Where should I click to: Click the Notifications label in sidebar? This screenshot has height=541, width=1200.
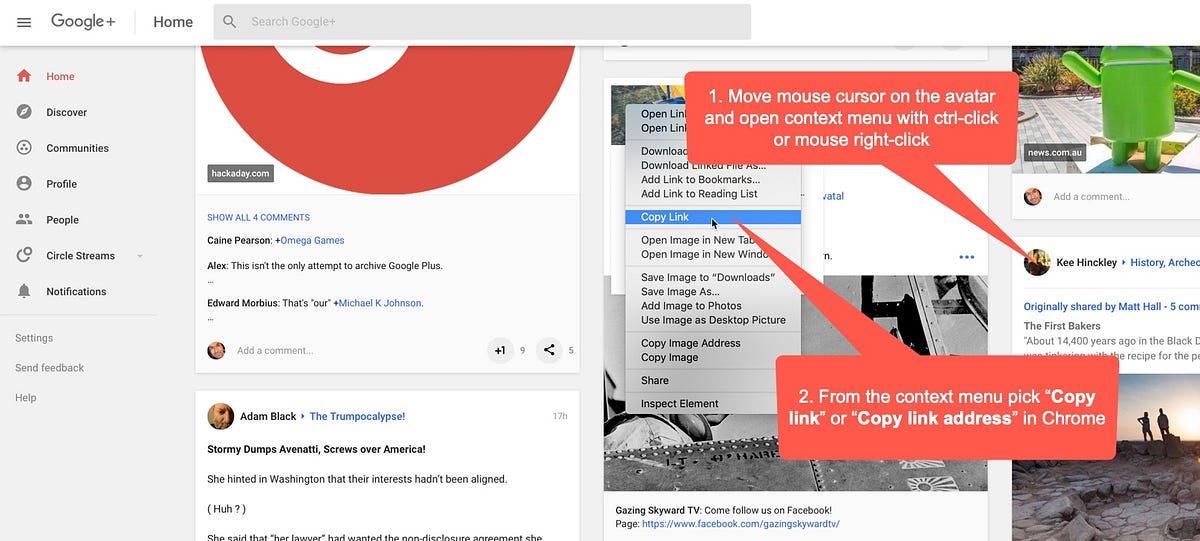(76, 292)
